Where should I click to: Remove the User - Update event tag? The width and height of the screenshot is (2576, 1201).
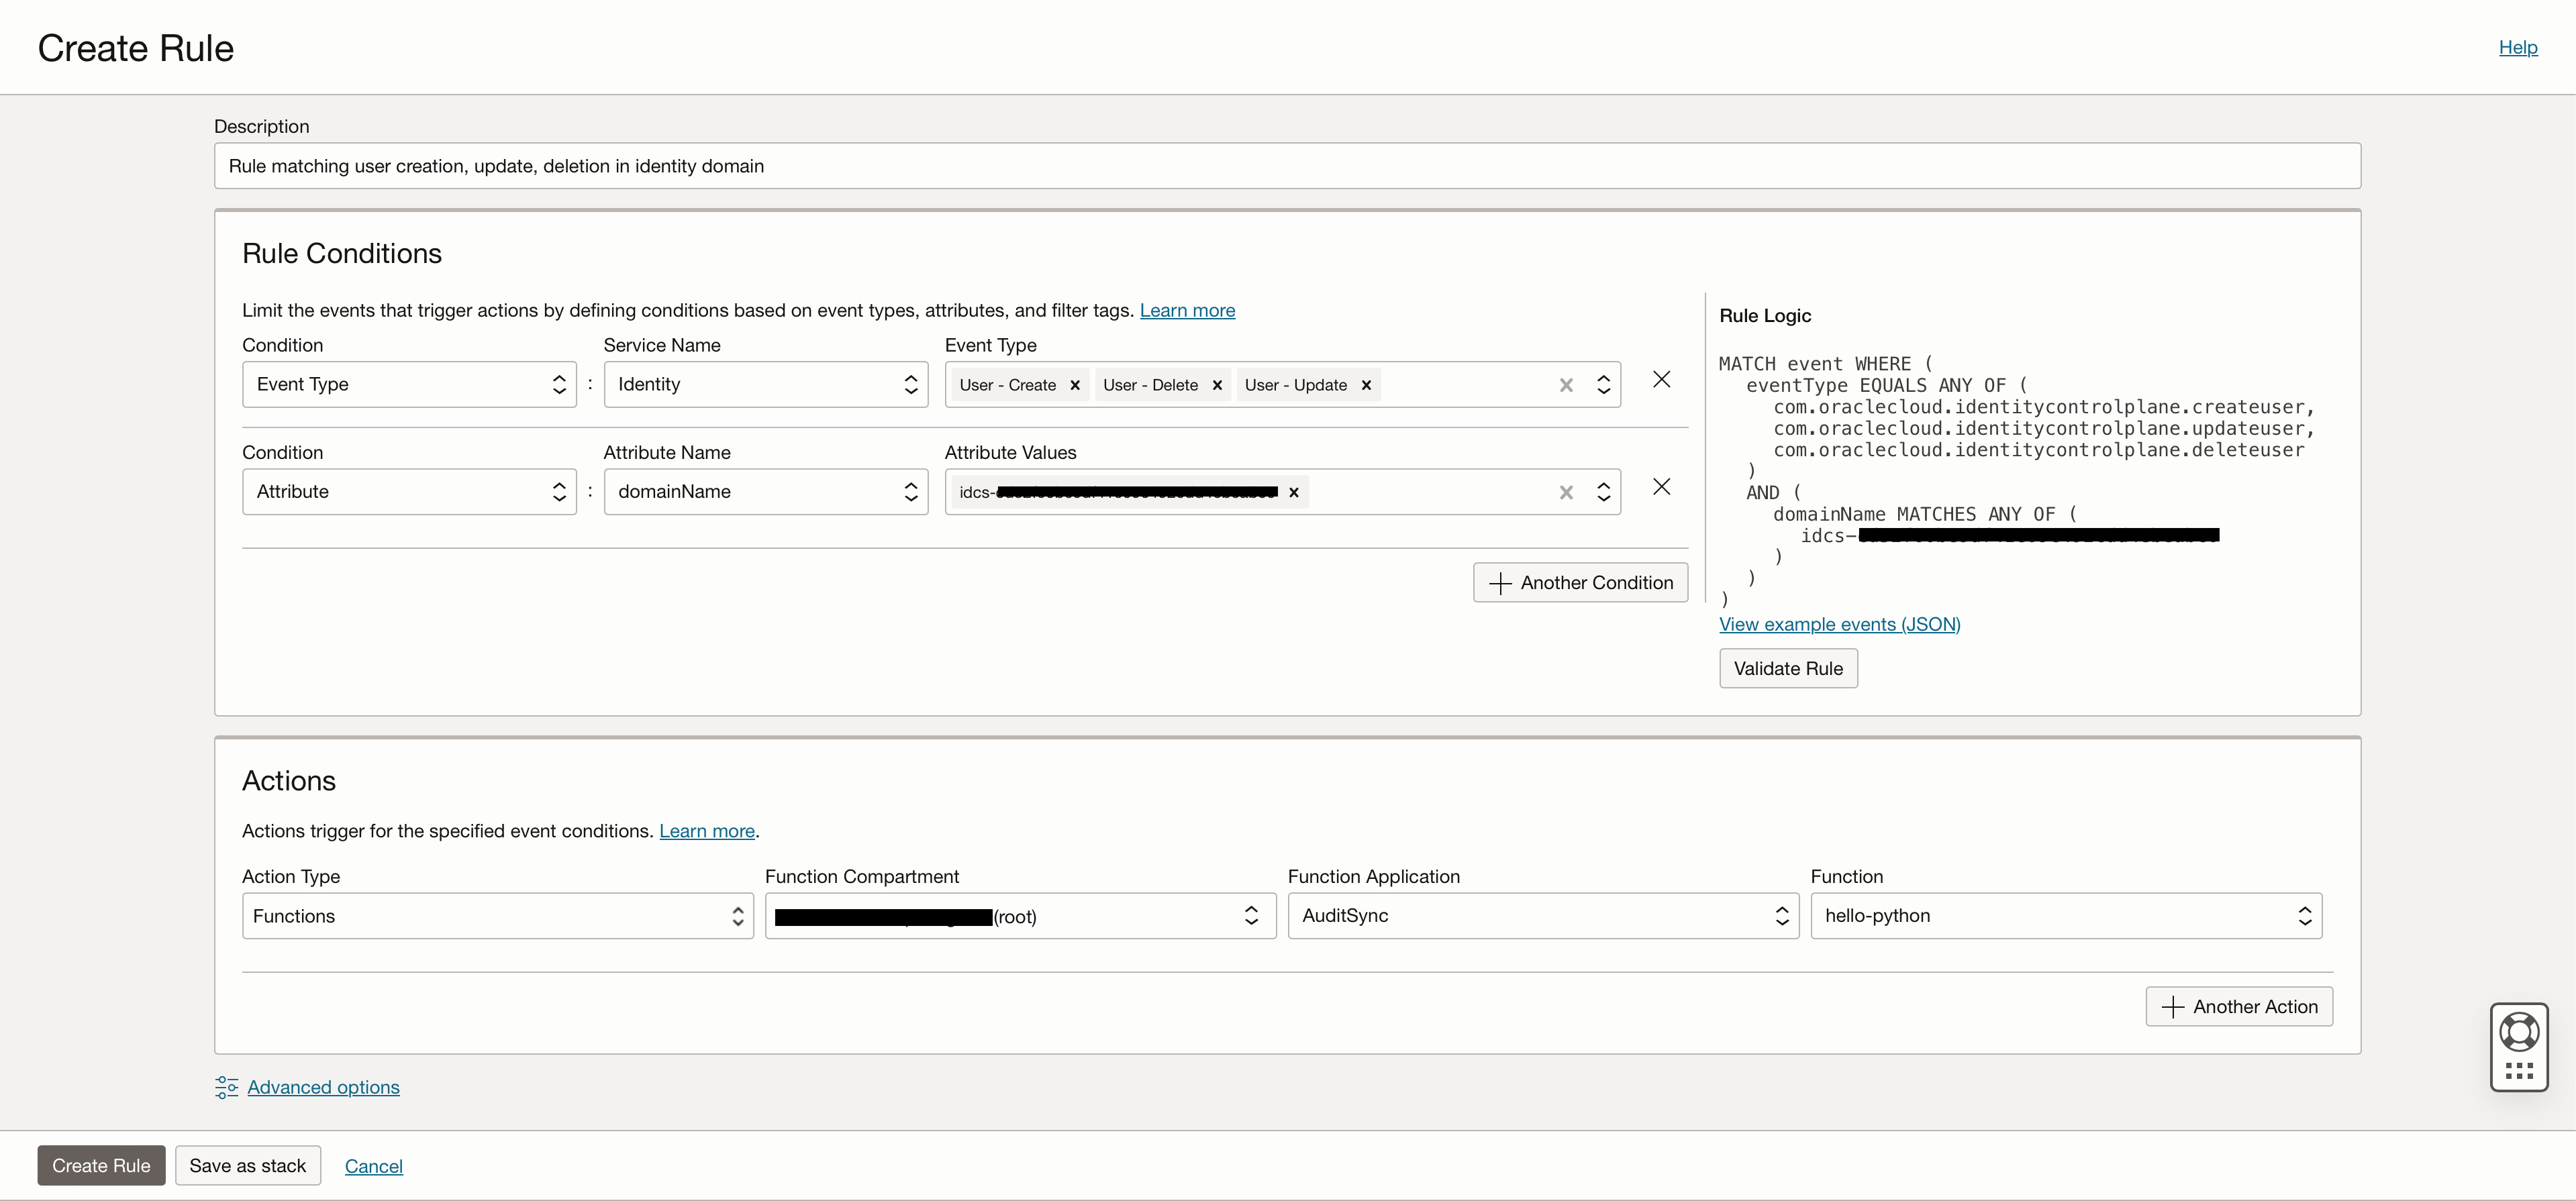tap(1366, 385)
